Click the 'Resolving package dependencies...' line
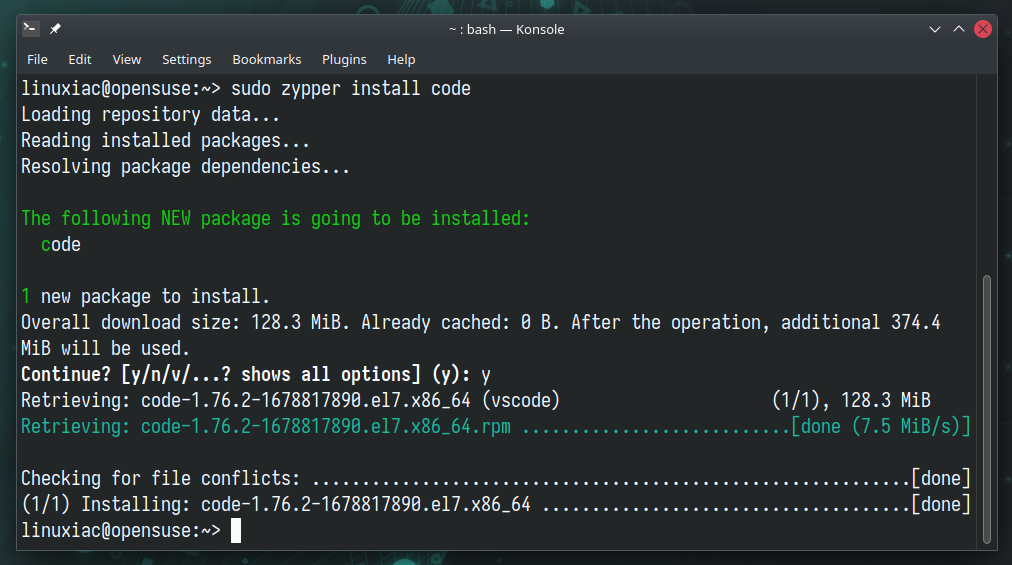 (x=185, y=167)
